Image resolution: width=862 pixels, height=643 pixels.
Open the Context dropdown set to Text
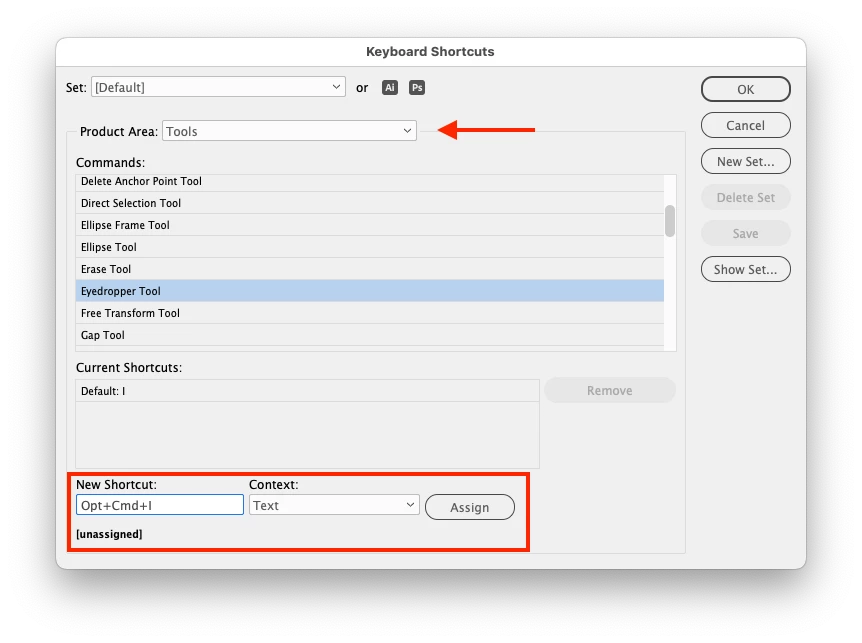(334, 505)
